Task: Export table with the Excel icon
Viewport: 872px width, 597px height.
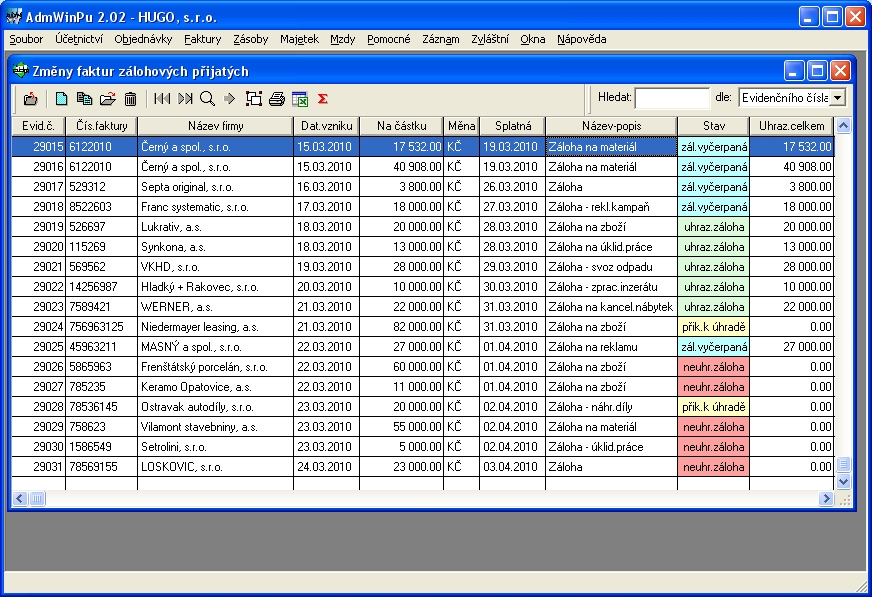Action: [x=299, y=98]
